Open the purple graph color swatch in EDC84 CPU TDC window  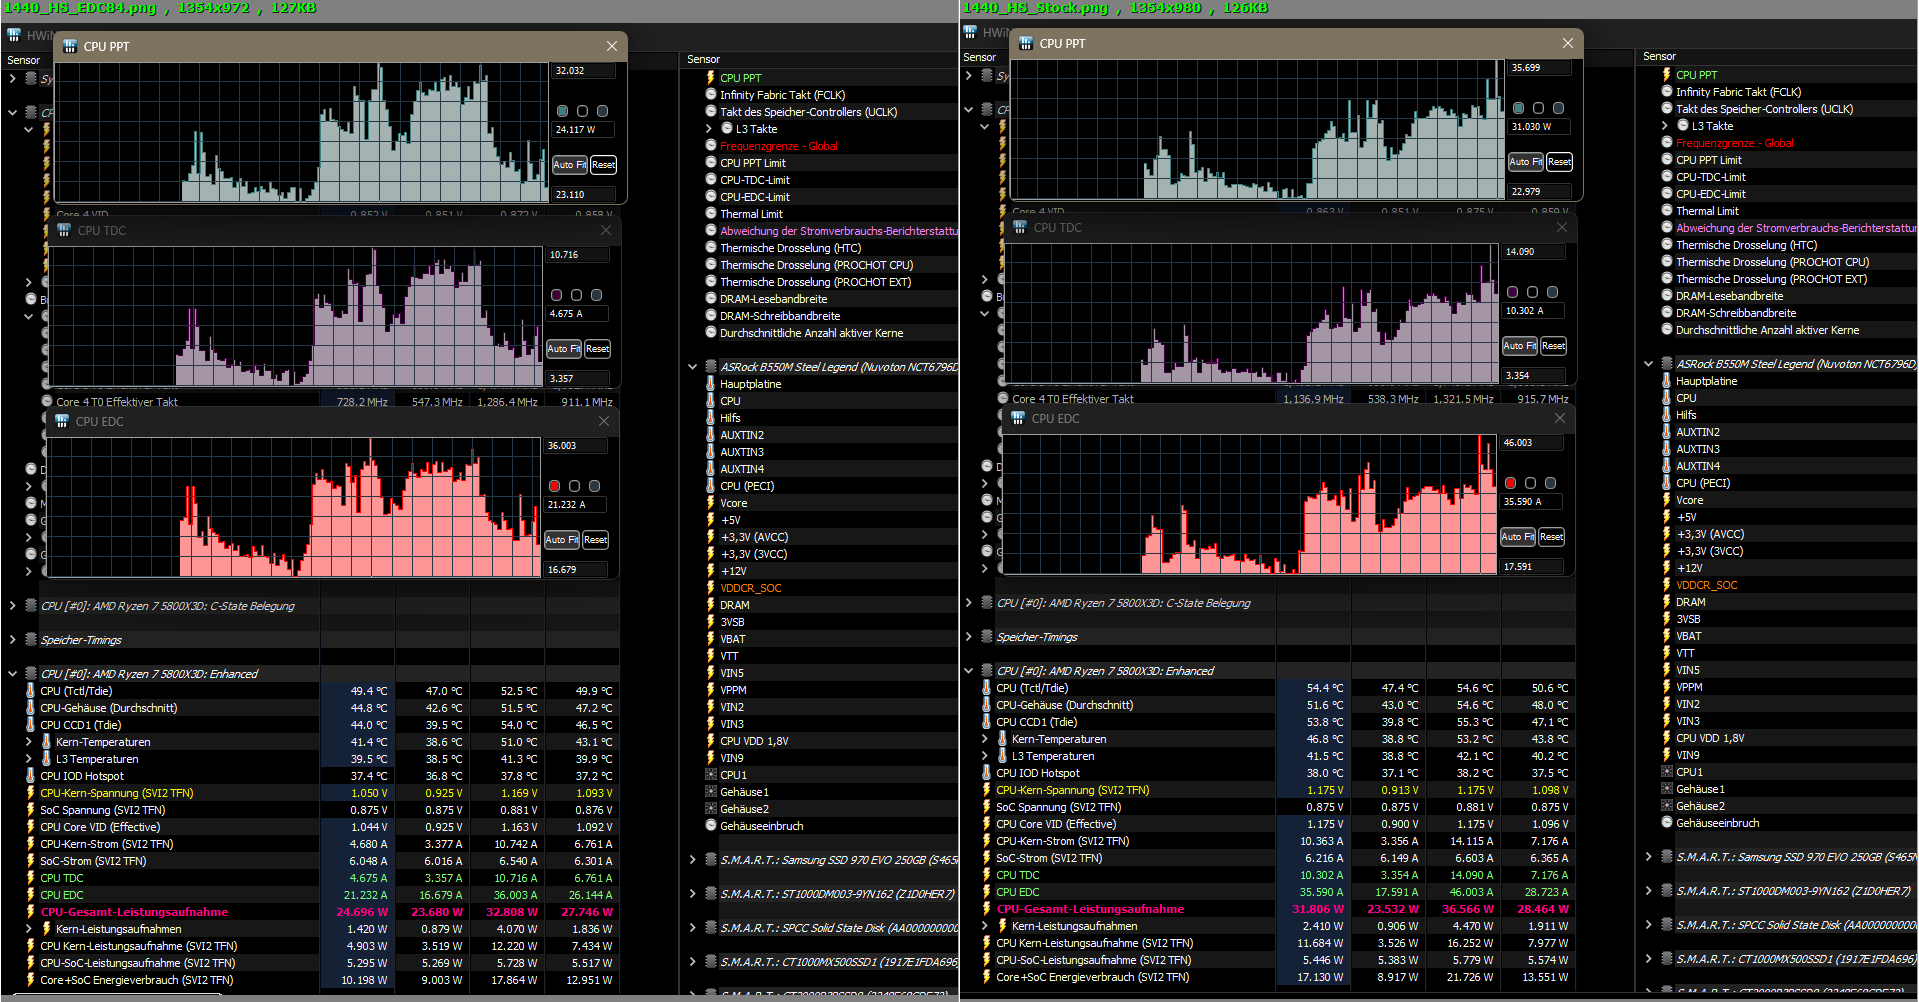tap(556, 295)
